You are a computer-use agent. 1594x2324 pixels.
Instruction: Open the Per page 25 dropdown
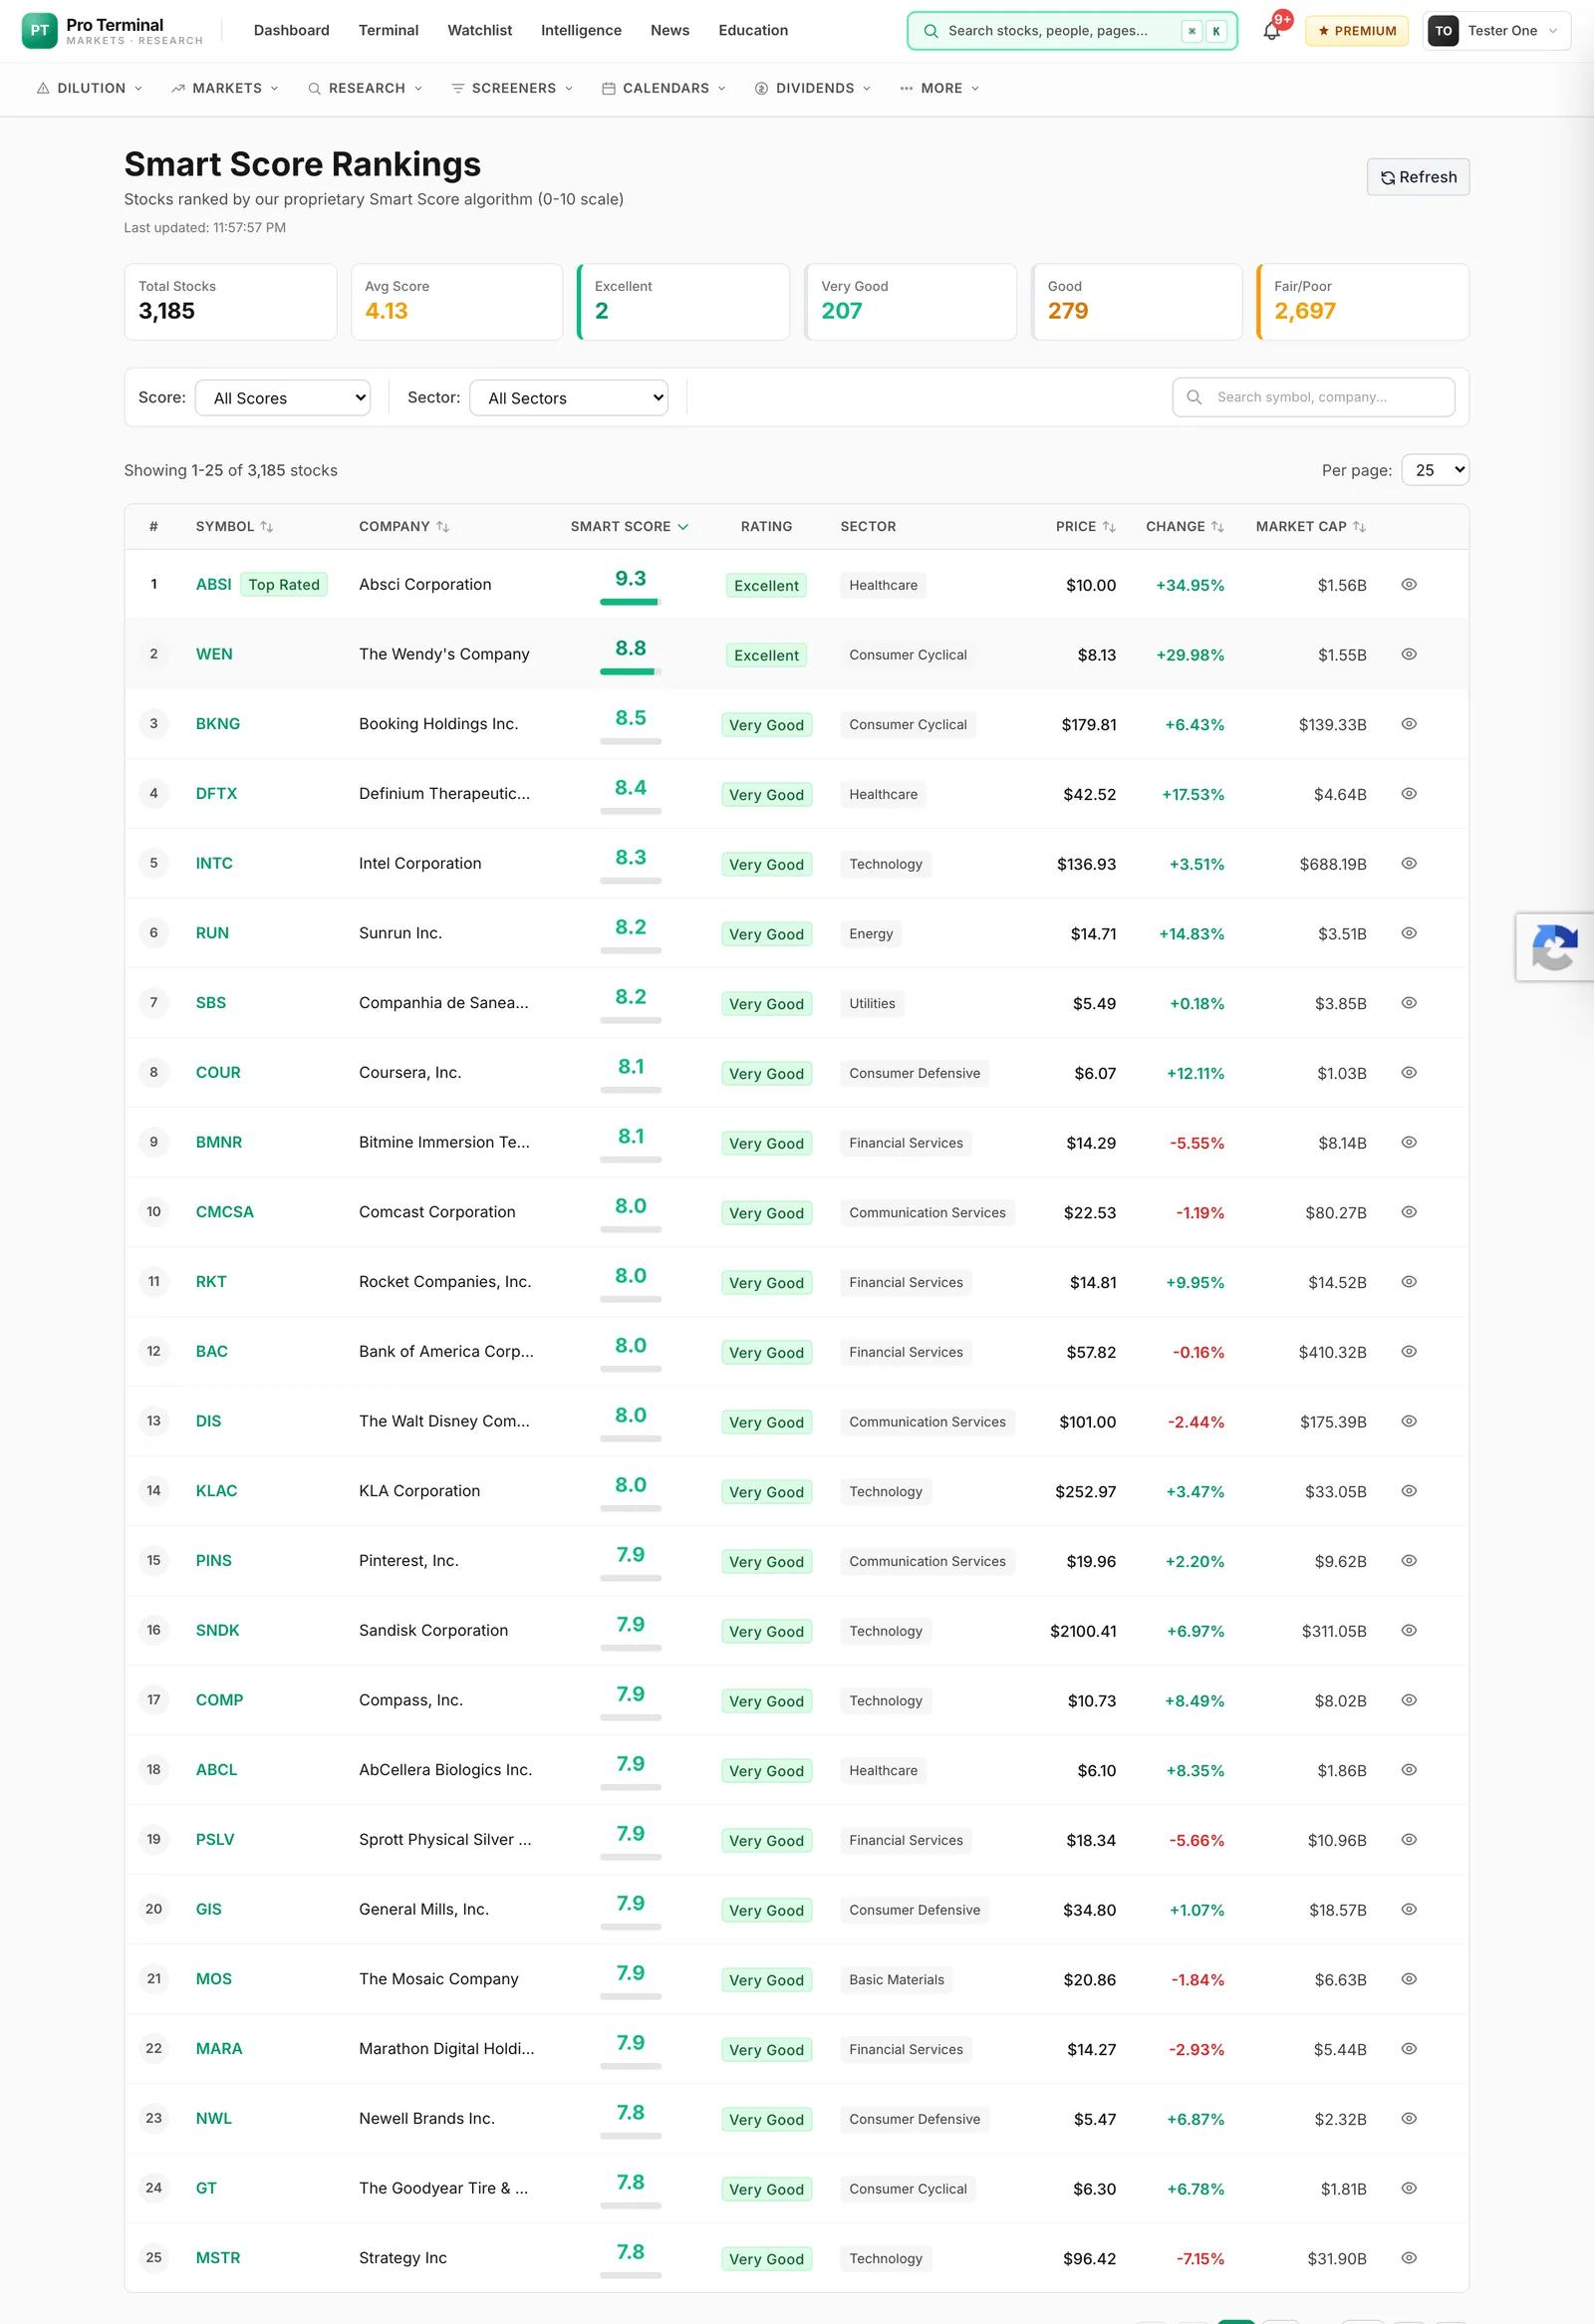click(1435, 470)
